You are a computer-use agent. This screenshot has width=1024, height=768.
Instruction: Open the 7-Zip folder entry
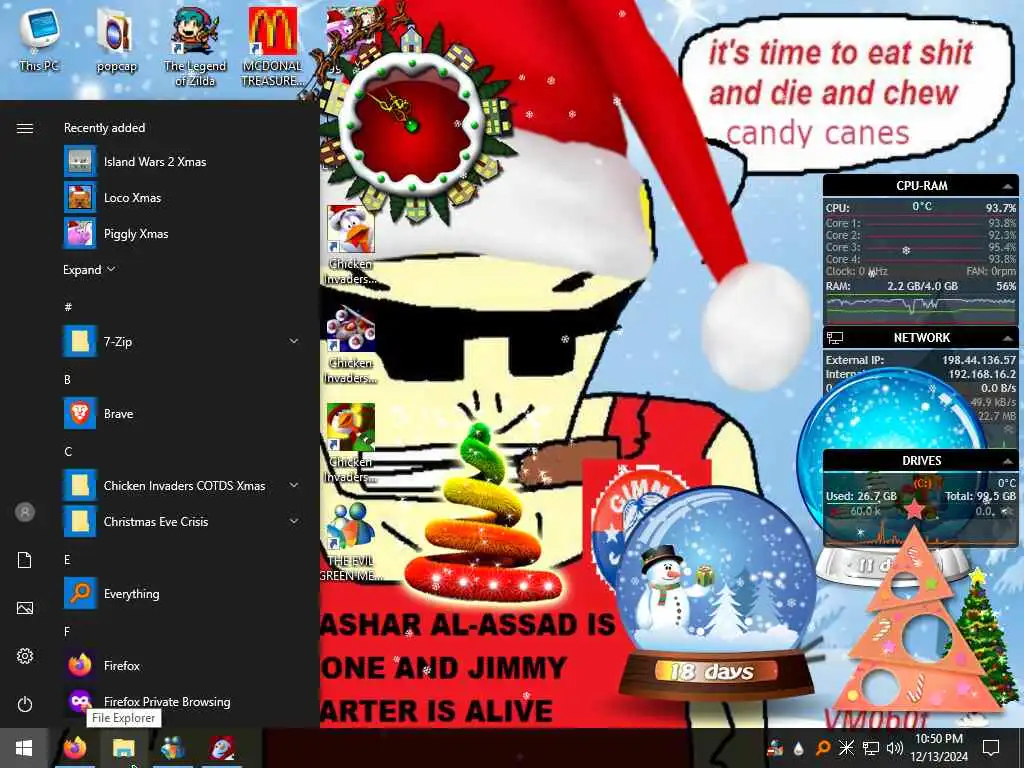tap(181, 341)
